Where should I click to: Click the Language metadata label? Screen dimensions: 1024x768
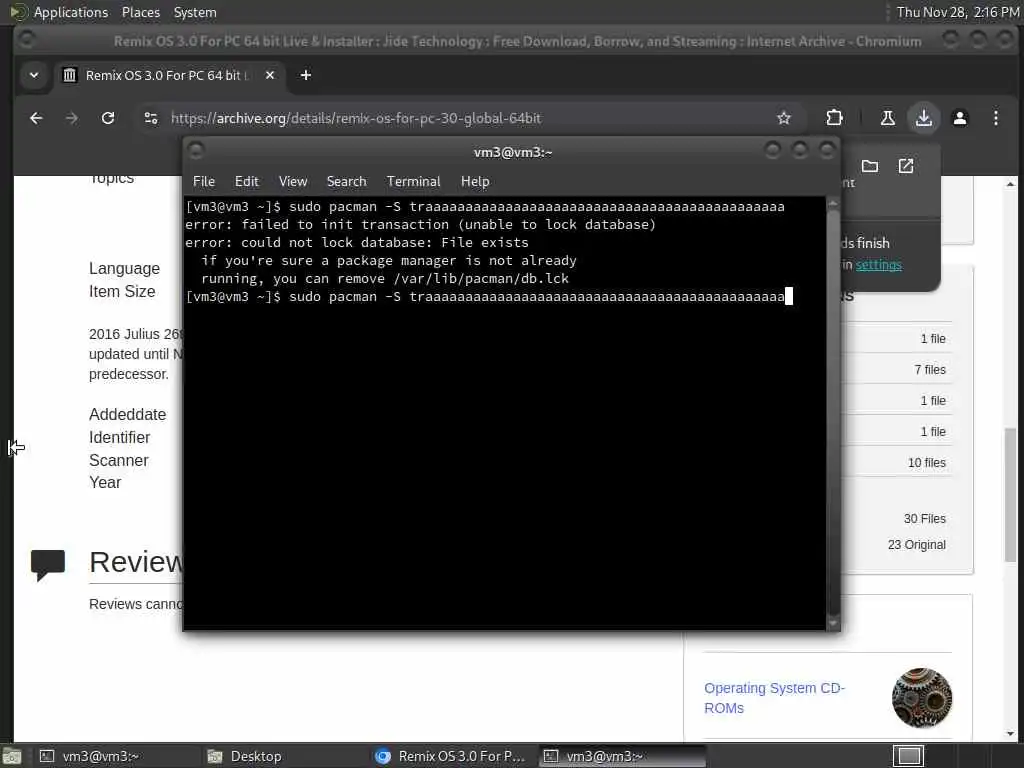click(124, 268)
